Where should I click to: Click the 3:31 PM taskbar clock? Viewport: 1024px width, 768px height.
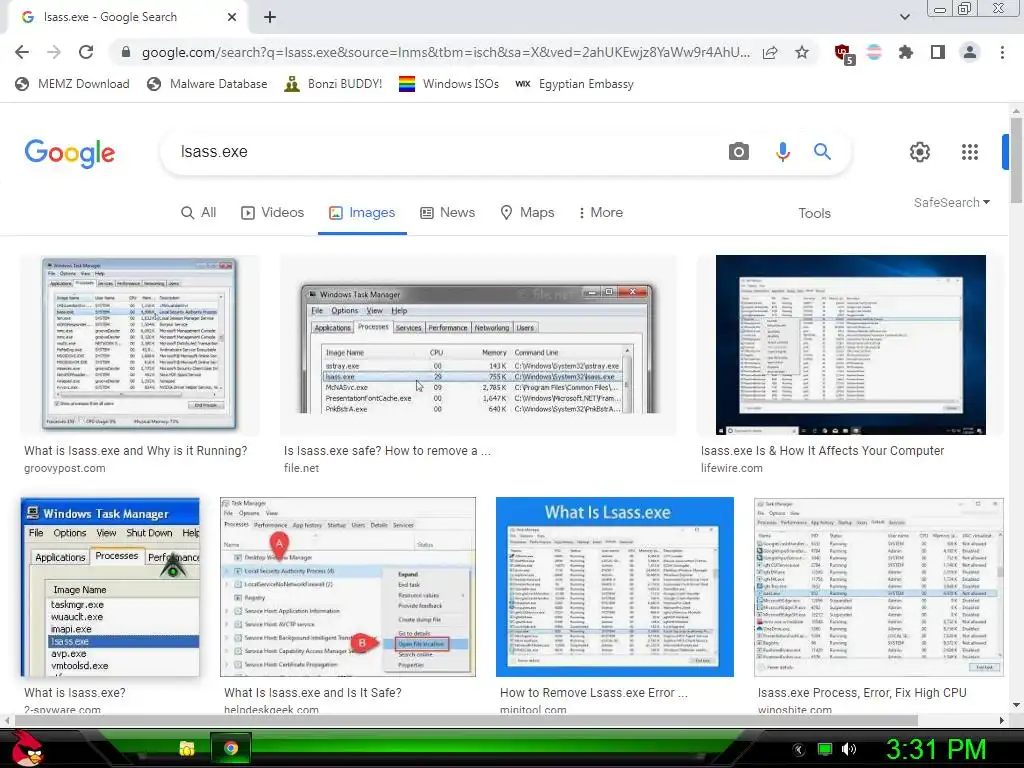click(936, 749)
